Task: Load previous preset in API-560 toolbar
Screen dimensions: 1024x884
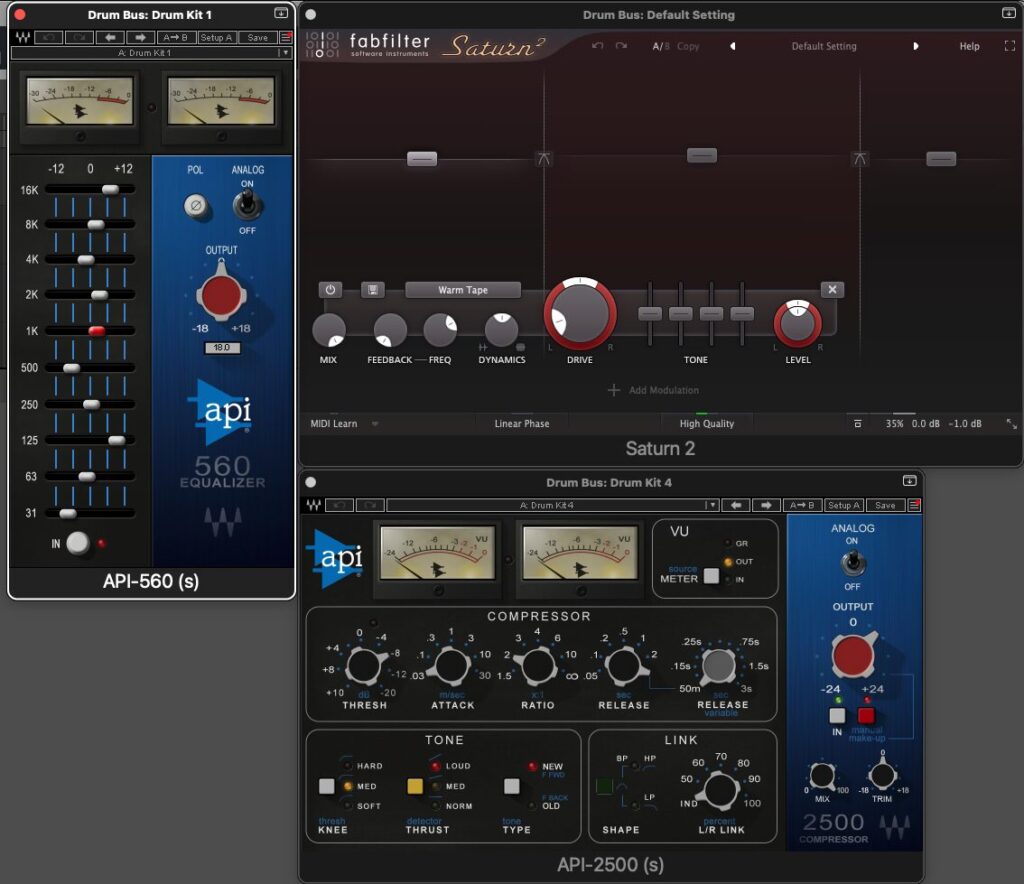Action: [x=110, y=37]
